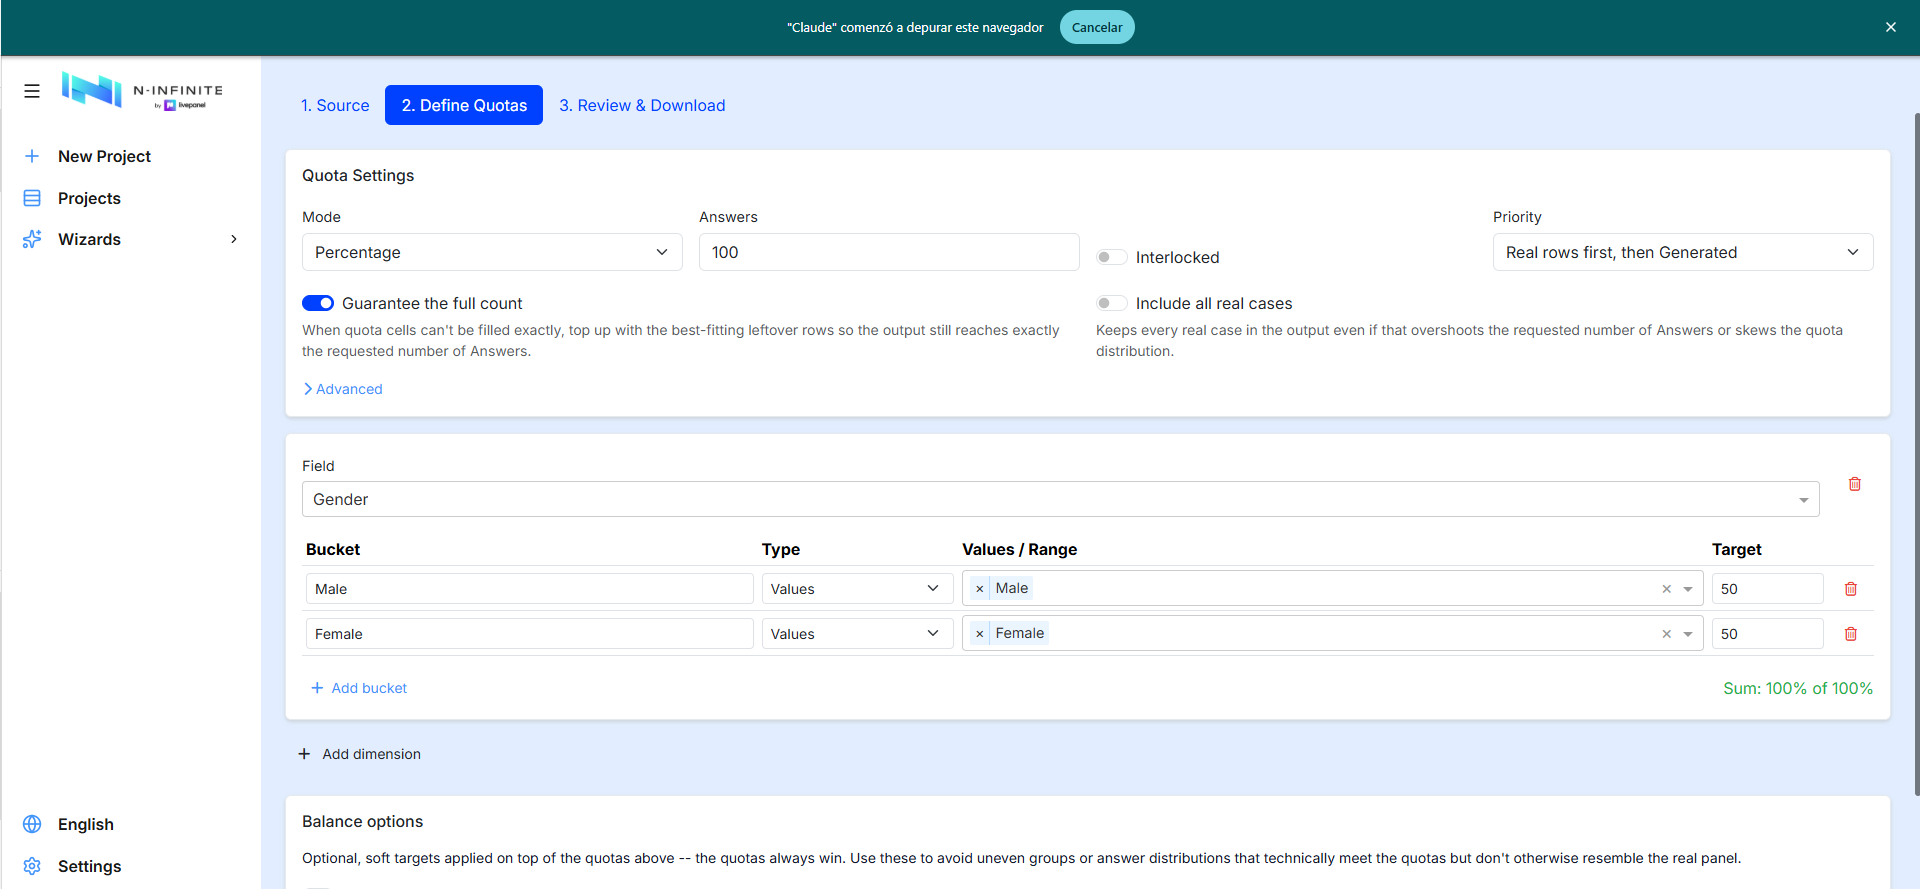This screenshot has height=889, width=1920.
Task: Open the Mode Percentage dropdown
Action: tap(492, 252)
